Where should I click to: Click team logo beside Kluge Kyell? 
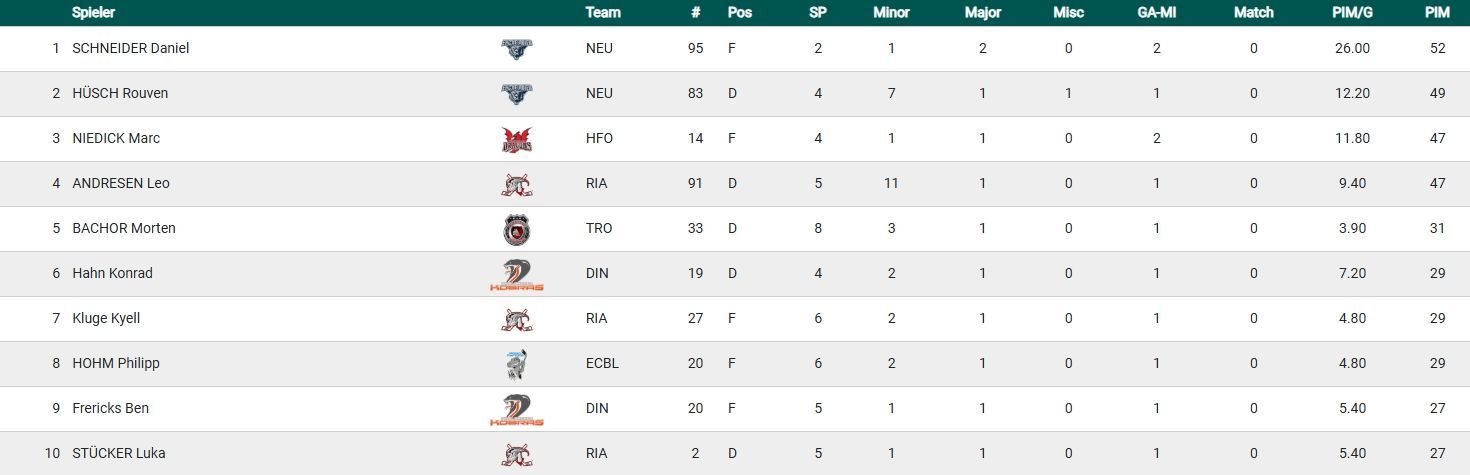(516, 320)
